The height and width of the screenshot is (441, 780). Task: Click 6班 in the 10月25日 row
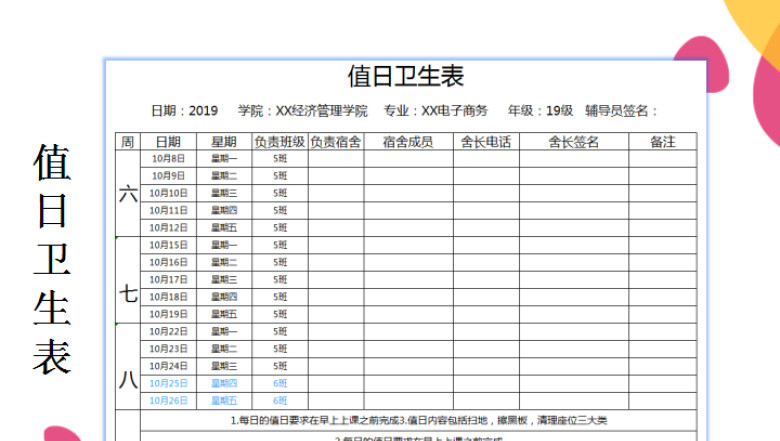tap(280, 383)
